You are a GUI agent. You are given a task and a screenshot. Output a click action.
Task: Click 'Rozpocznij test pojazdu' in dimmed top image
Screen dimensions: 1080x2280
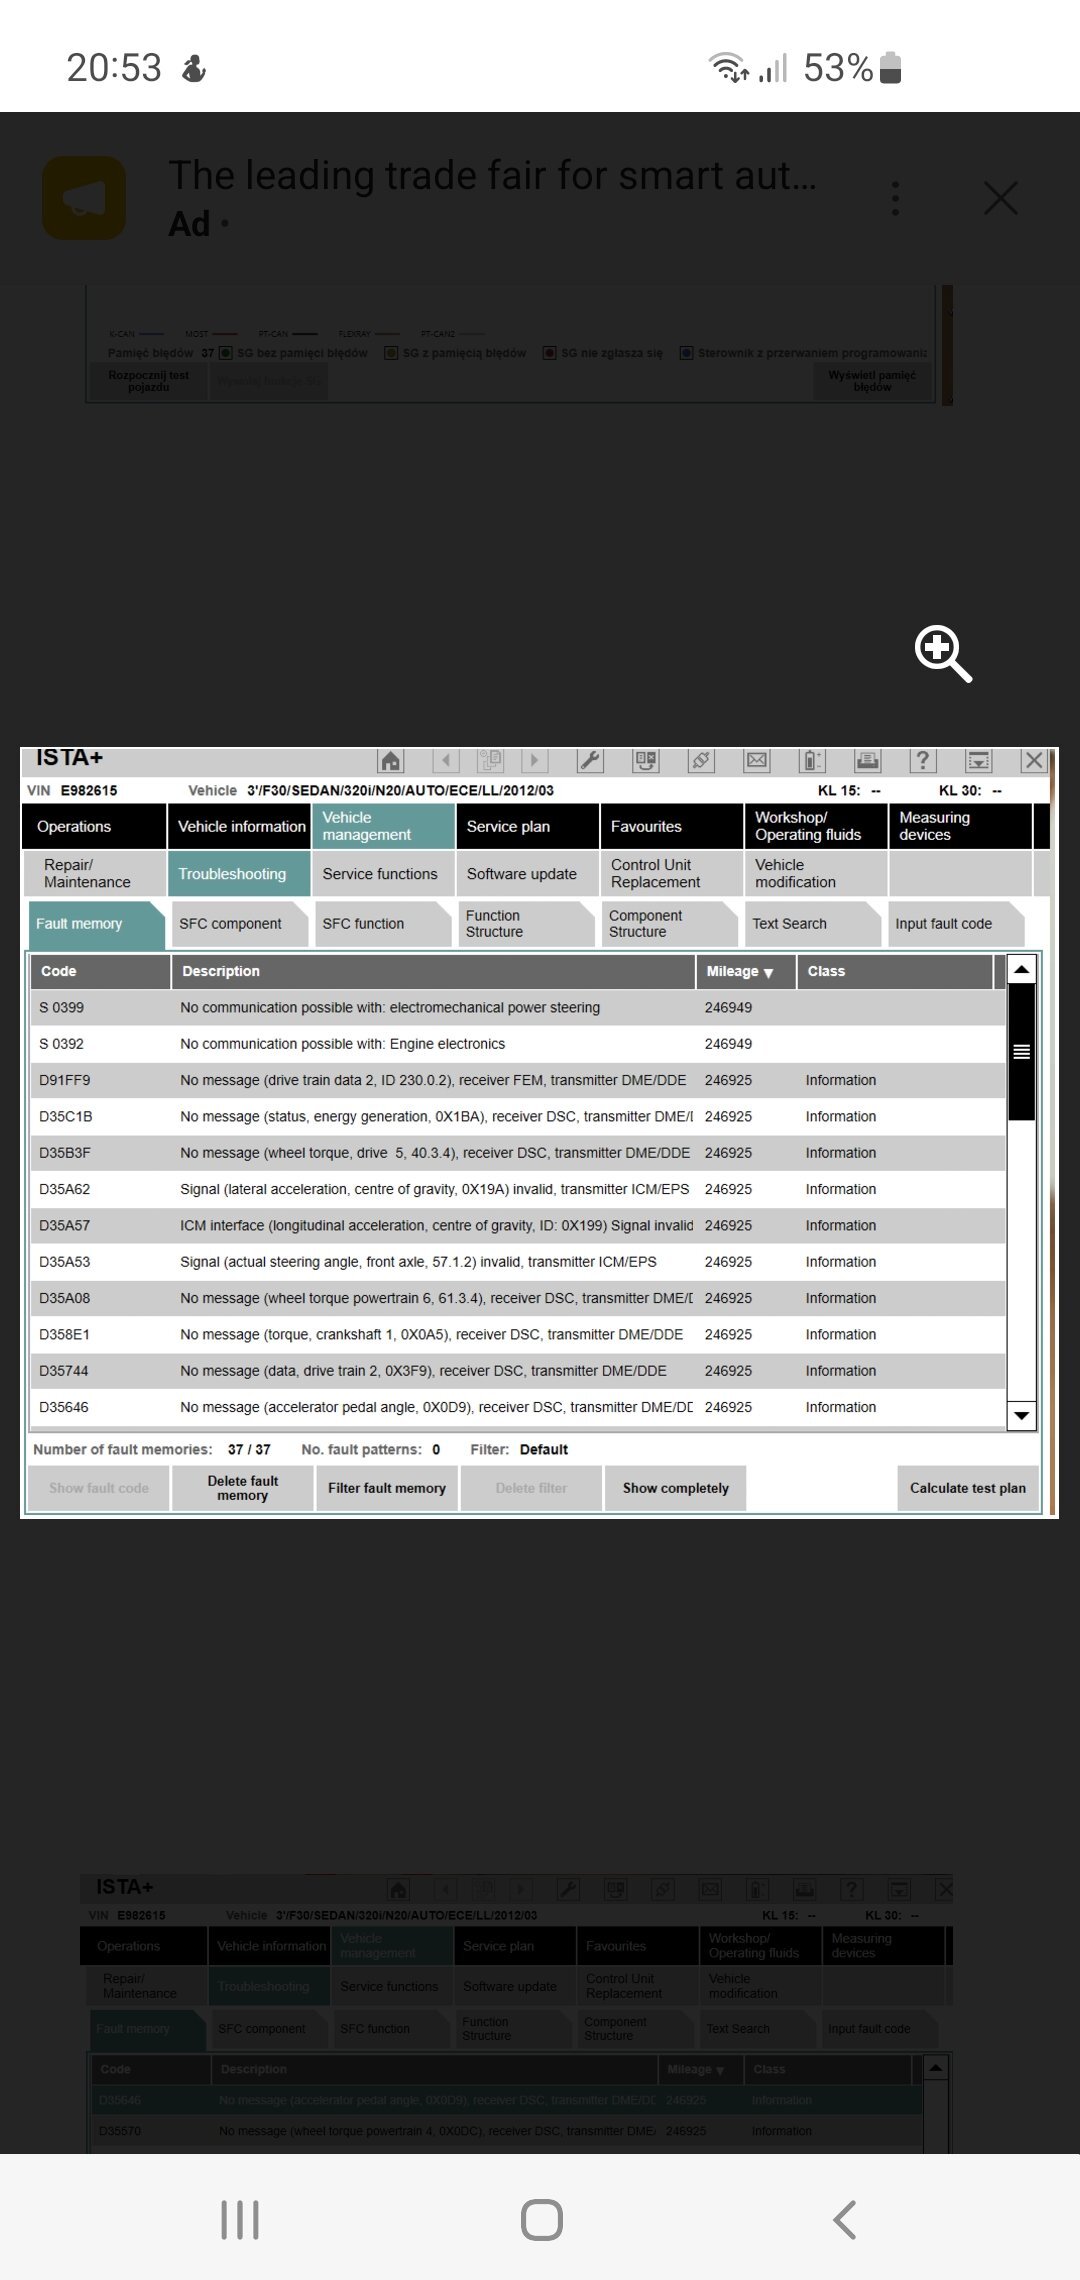[x=148, y=381]
